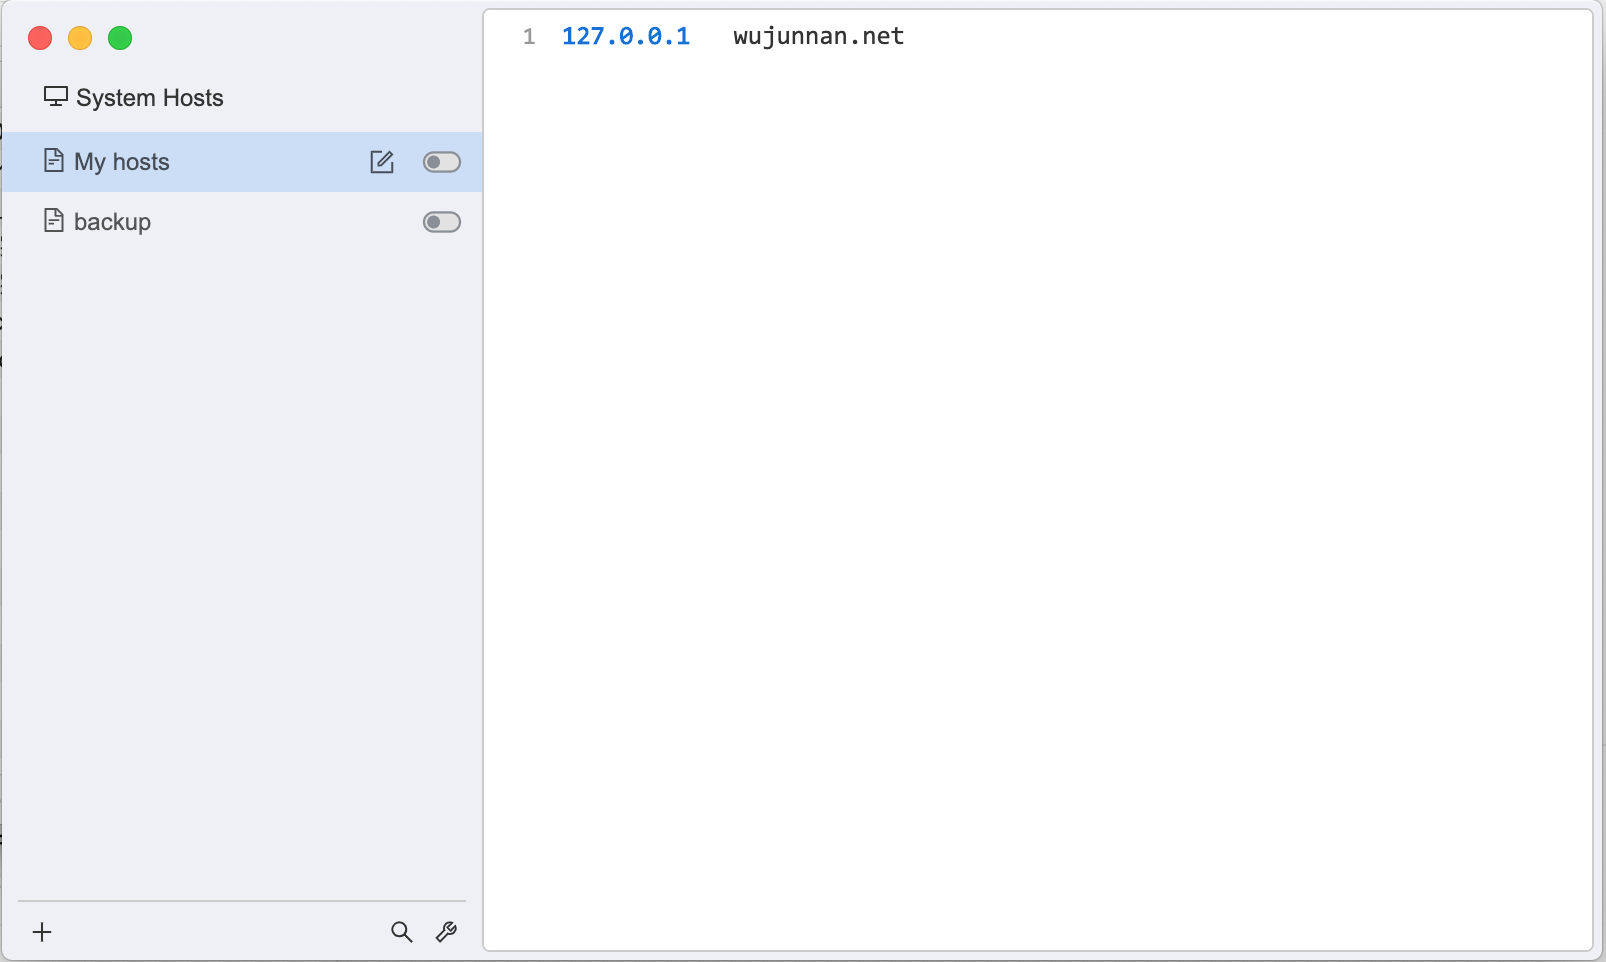Toggle the My hosts switch on
Screen dimensions: 1606x962
(x=442, y=162)
